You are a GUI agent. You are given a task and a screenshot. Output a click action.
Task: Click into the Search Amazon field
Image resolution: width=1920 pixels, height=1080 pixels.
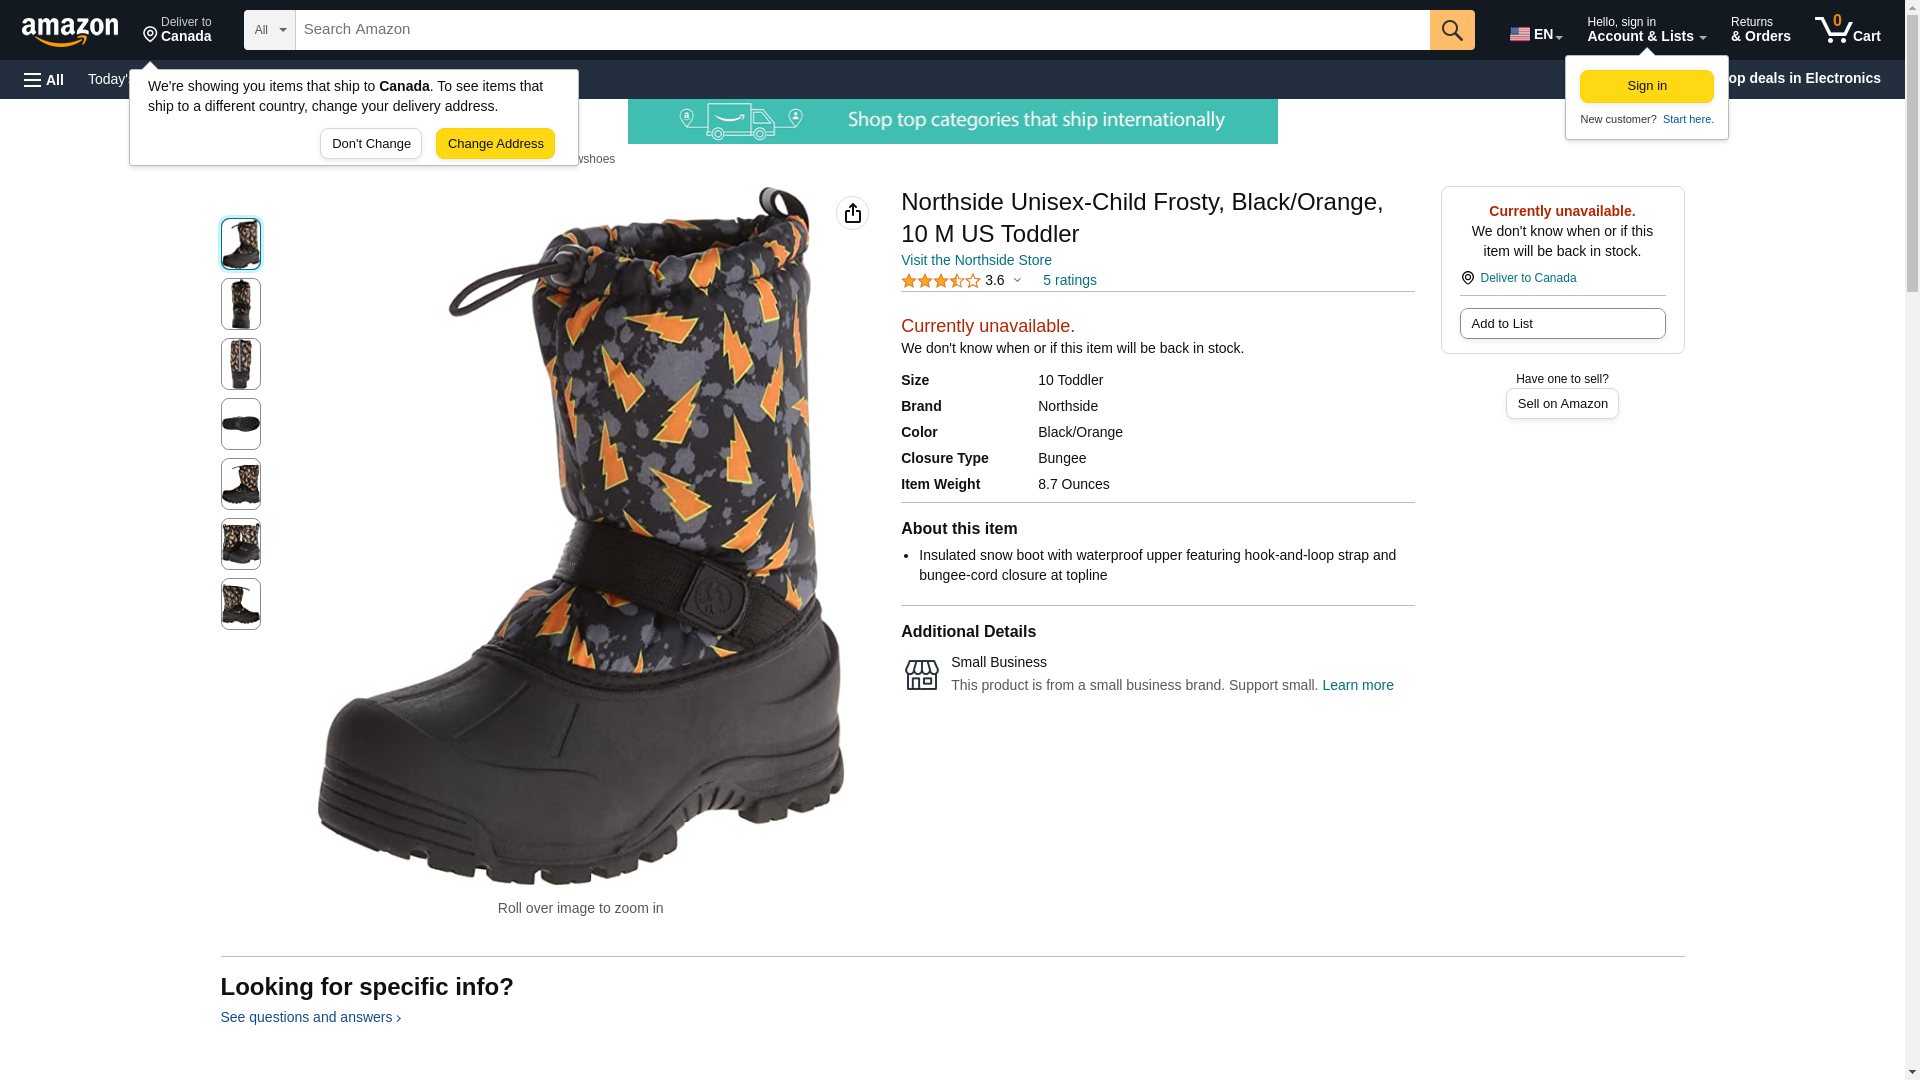tap(862, 30)
